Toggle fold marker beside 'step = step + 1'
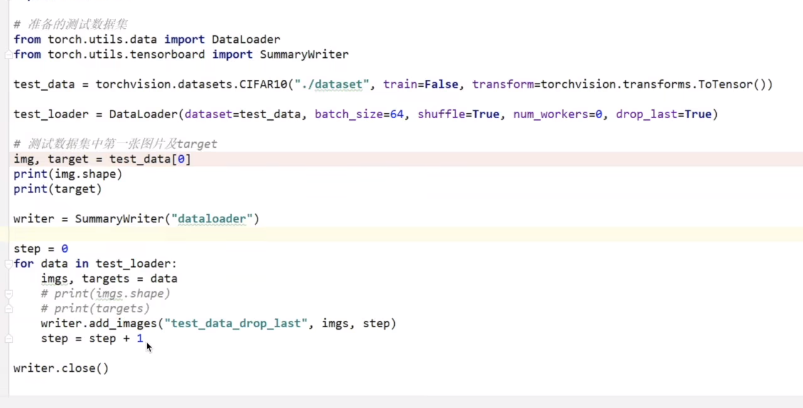803x408 pixels. click(x=9, y=339)
